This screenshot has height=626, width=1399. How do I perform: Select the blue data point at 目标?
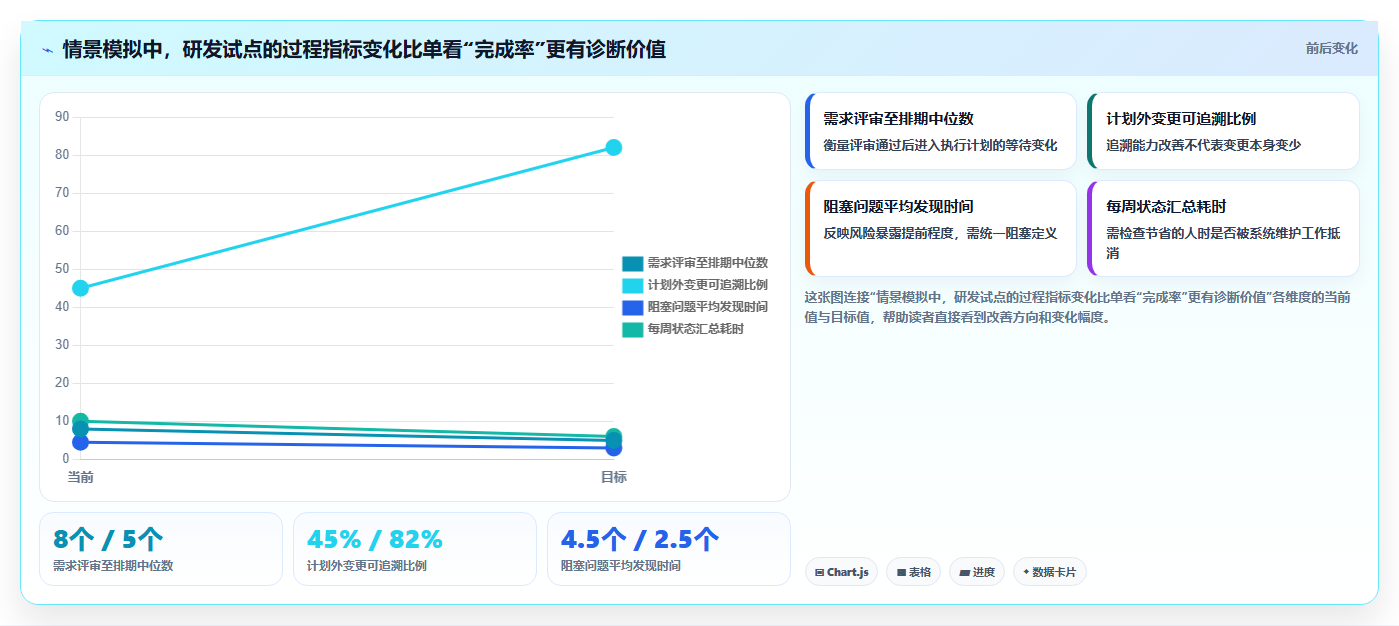[614, 448]
